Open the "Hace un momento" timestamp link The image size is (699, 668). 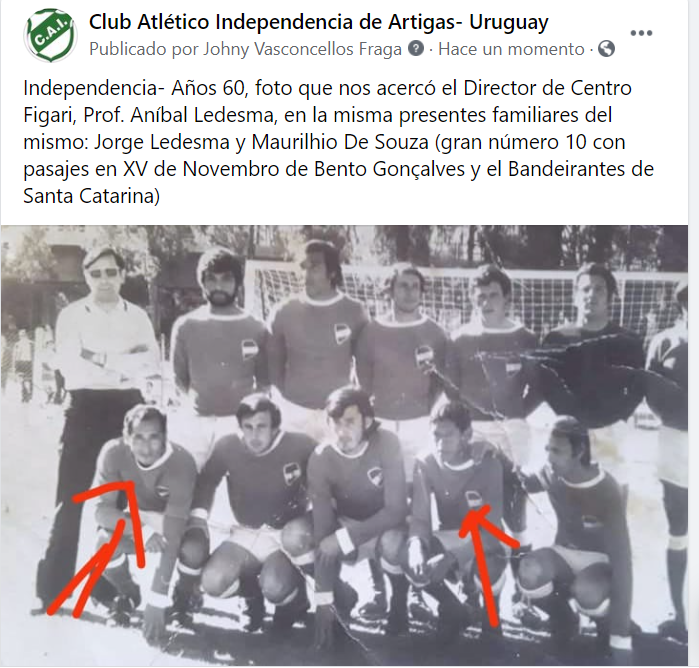coord(511,49)
